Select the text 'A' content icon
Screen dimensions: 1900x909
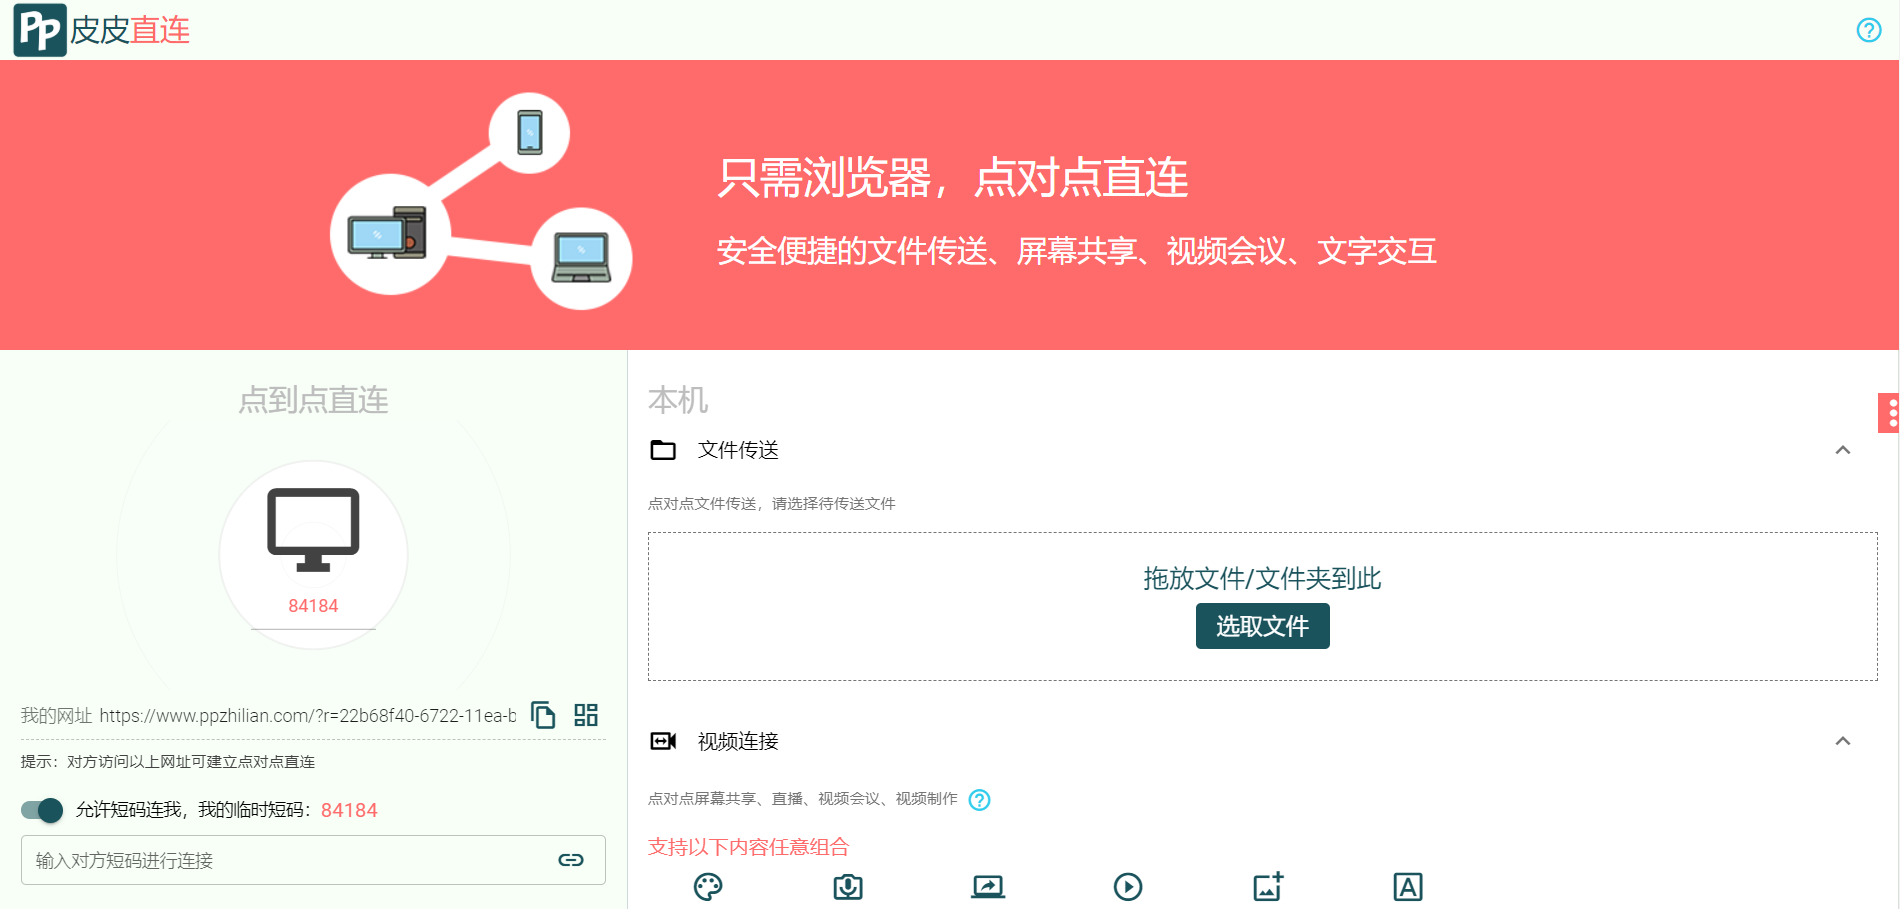pyautogui.click(x=1407, y=886)
